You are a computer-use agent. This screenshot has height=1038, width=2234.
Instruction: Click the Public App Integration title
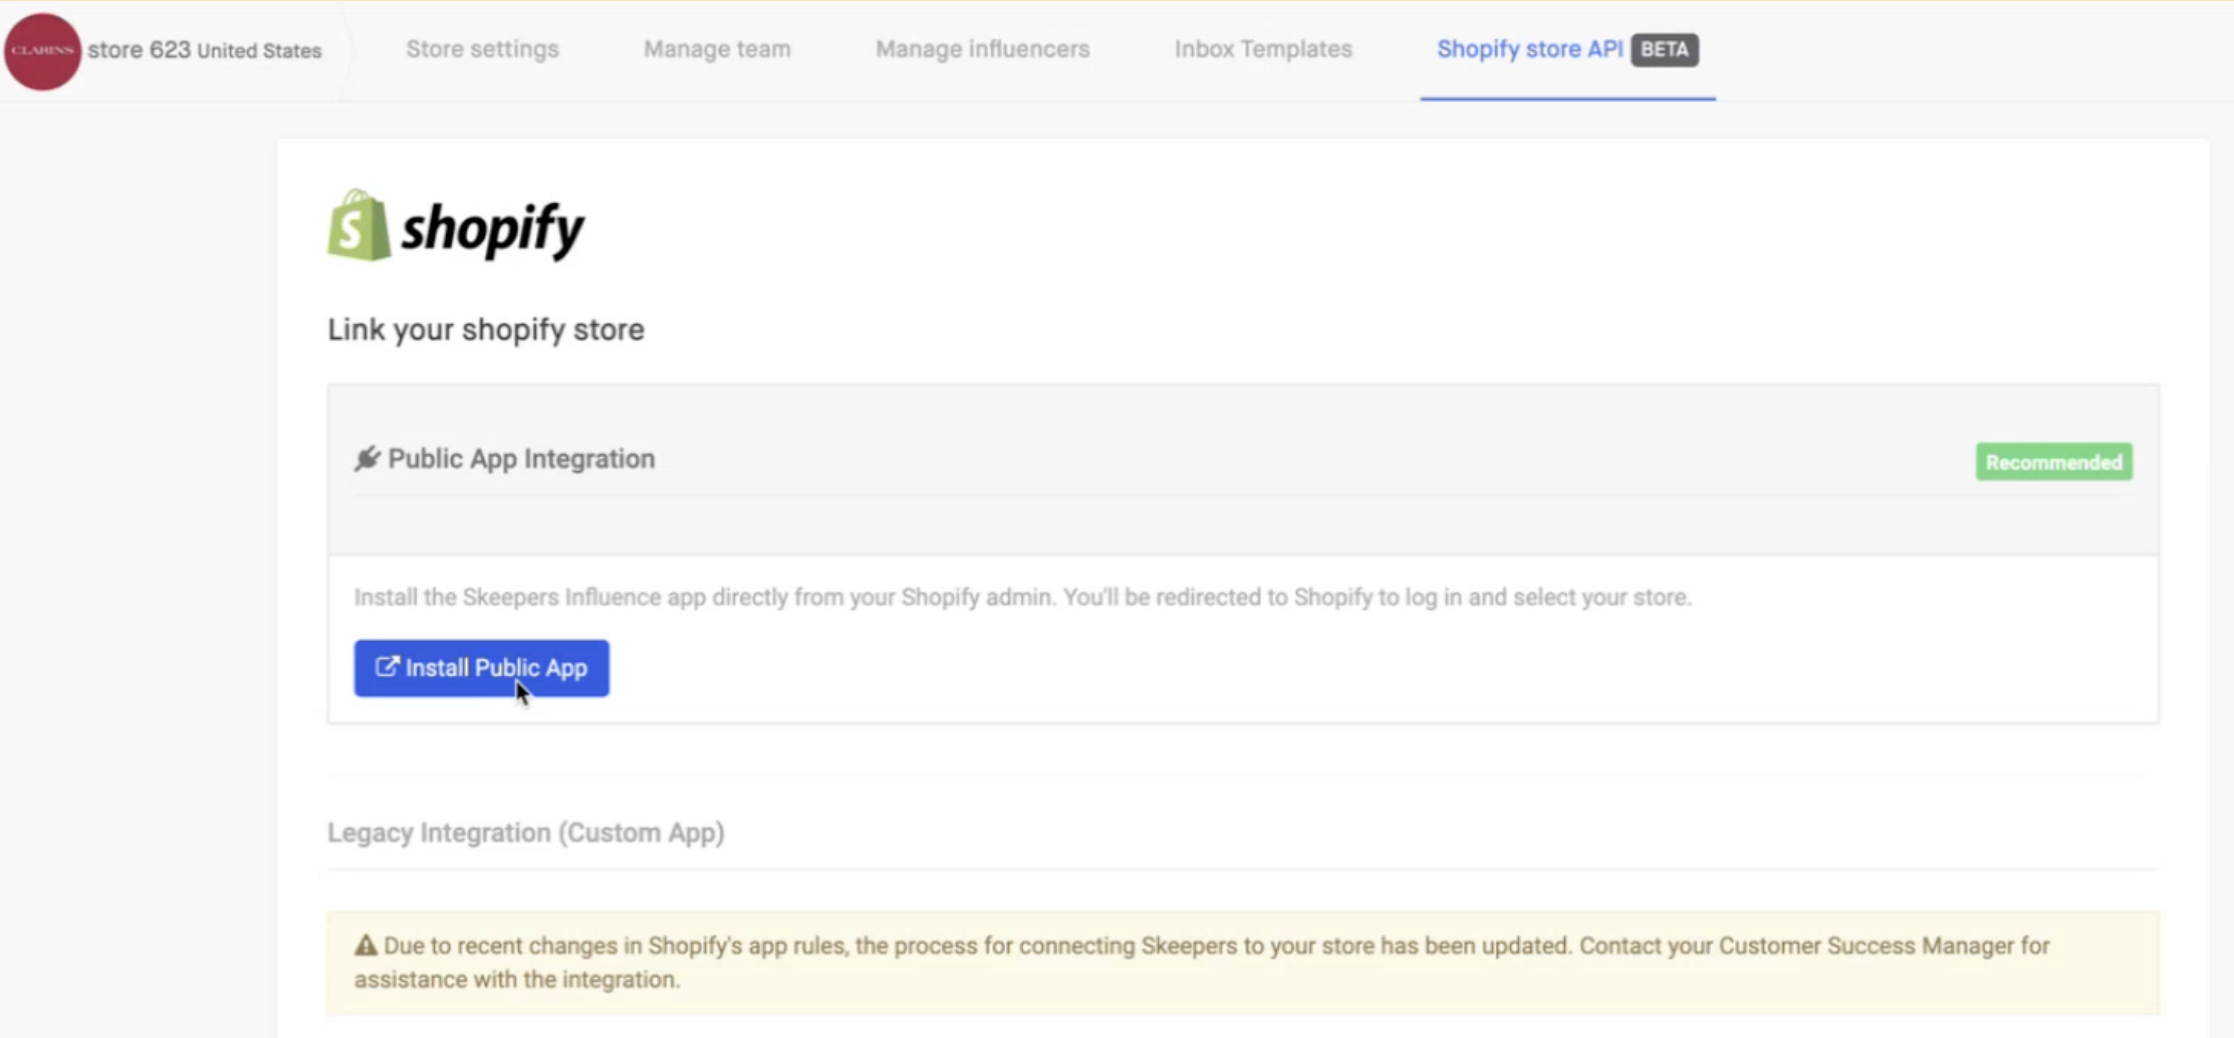click(521, 459)
